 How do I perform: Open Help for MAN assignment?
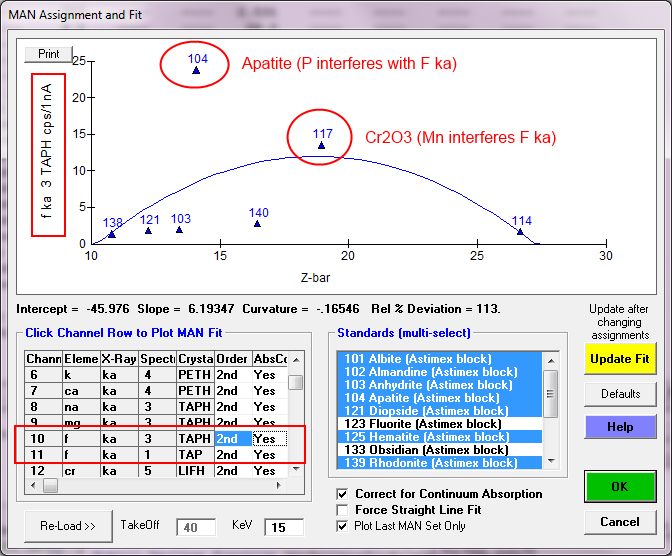coord(620,427)
